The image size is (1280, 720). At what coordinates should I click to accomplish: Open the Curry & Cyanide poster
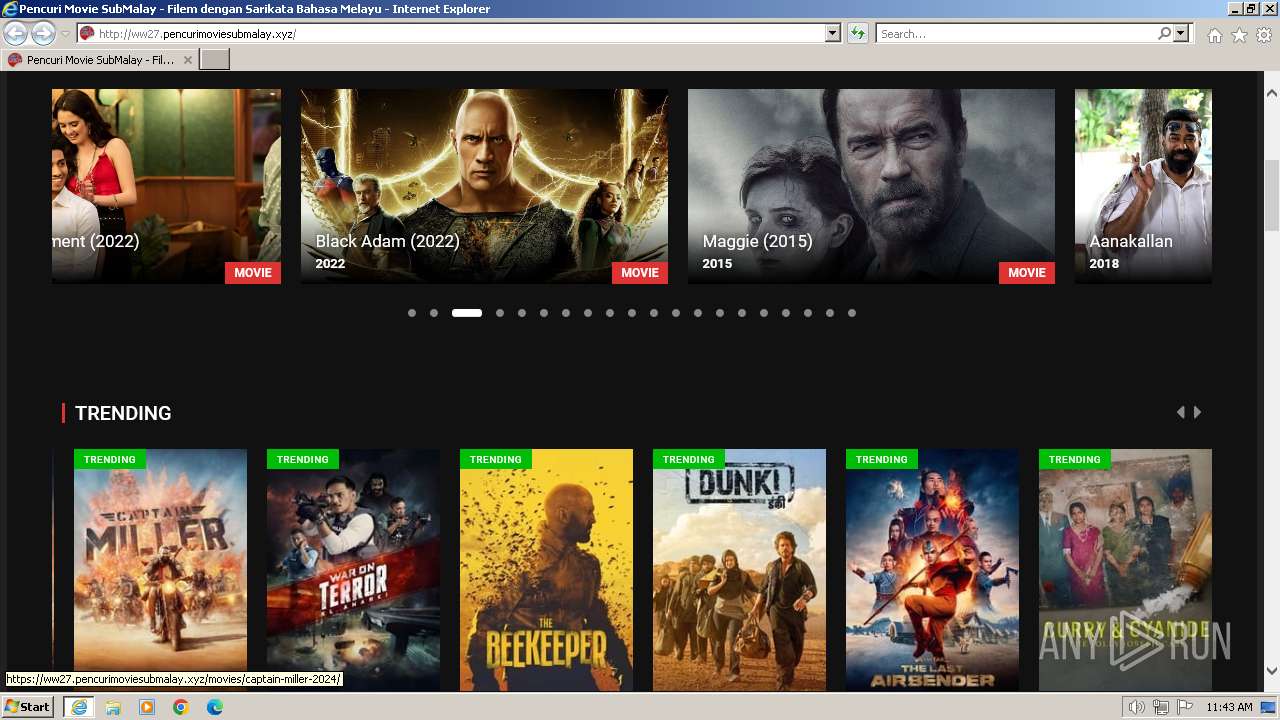click(1125, 570)
